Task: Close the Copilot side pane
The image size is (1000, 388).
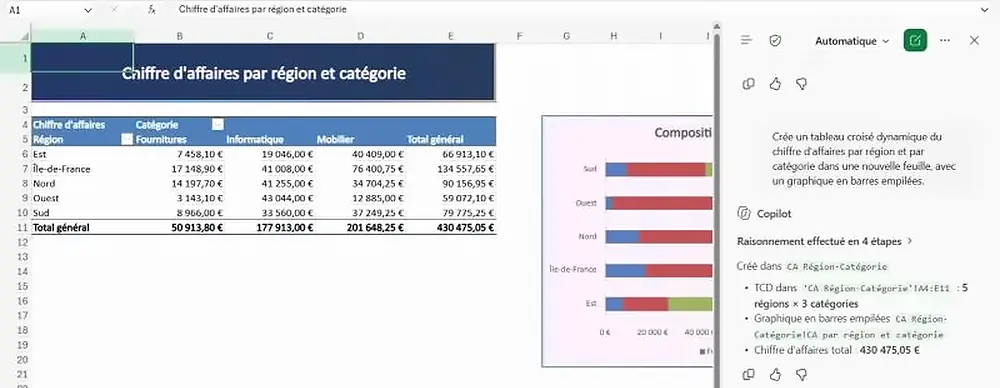Action: [974, 40]
